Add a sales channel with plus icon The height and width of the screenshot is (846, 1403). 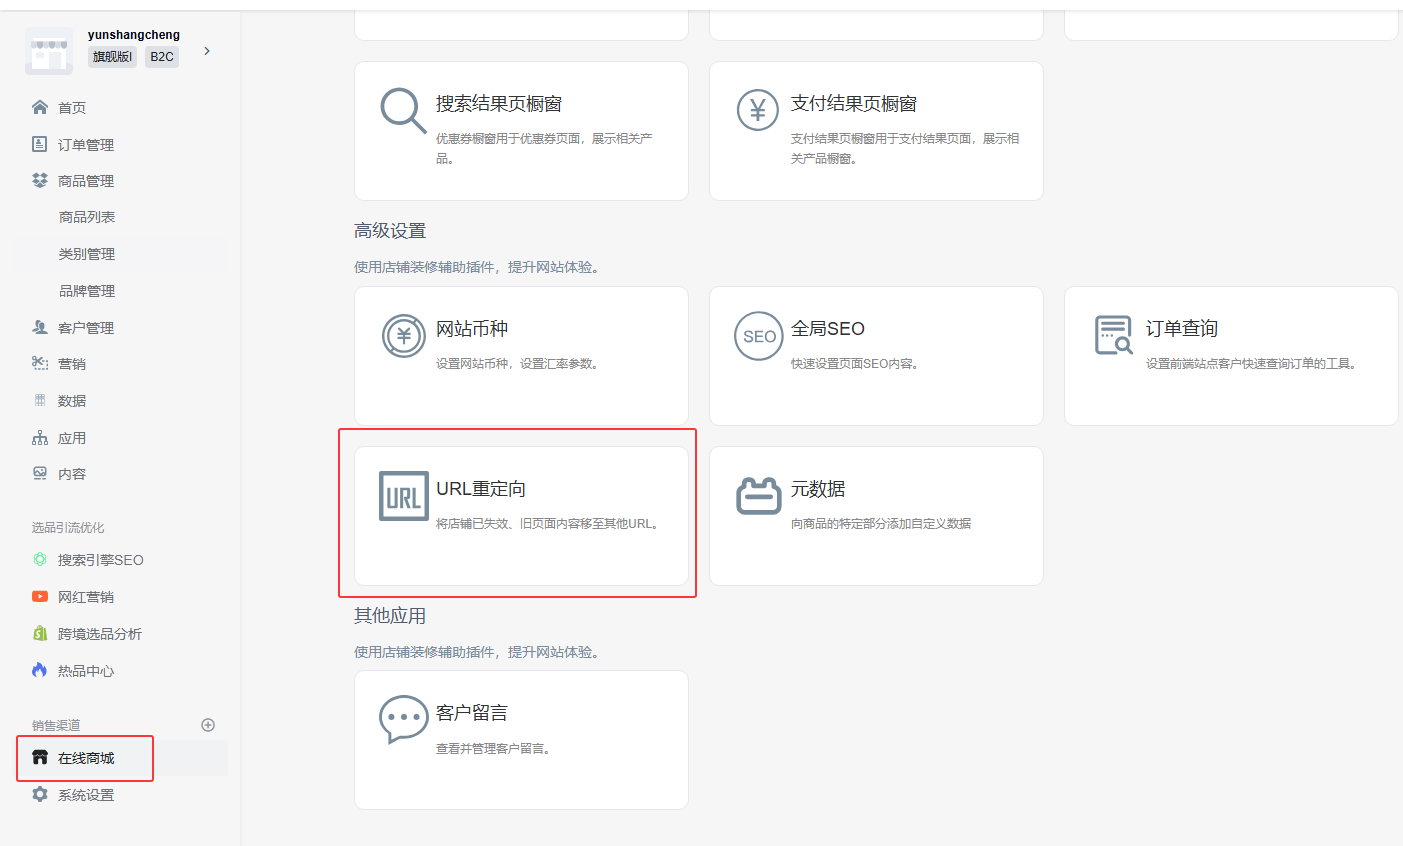208,725
